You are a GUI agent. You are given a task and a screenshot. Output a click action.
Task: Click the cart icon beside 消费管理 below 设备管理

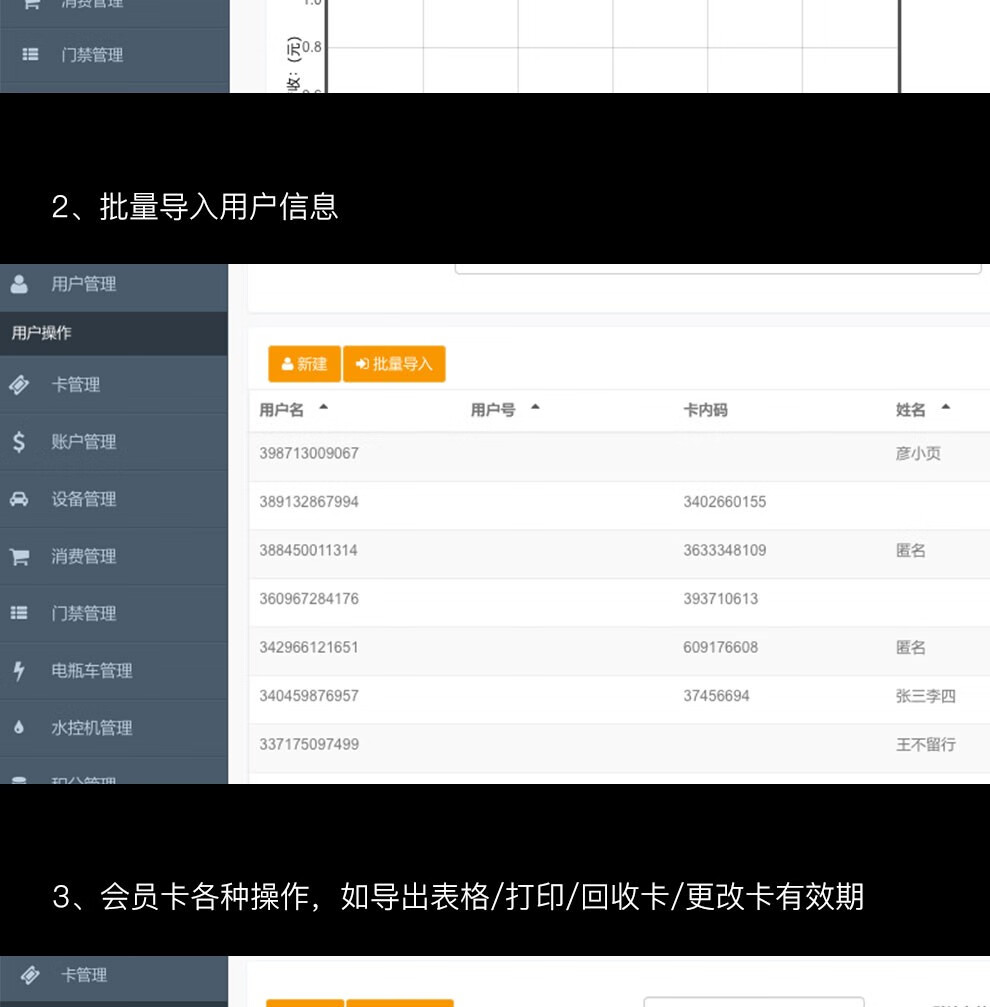point(19,557)
